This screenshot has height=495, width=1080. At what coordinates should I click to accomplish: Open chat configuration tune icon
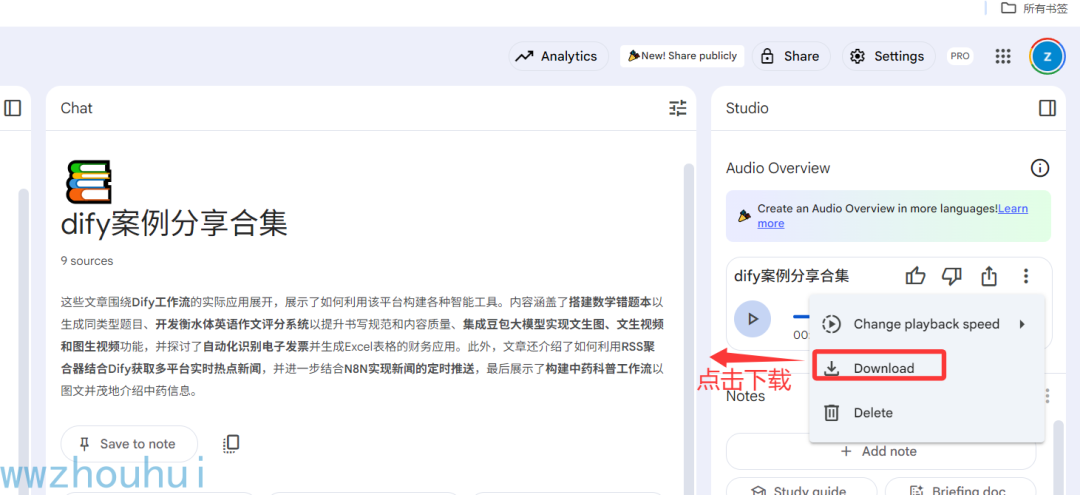click(x=678, y=108)
